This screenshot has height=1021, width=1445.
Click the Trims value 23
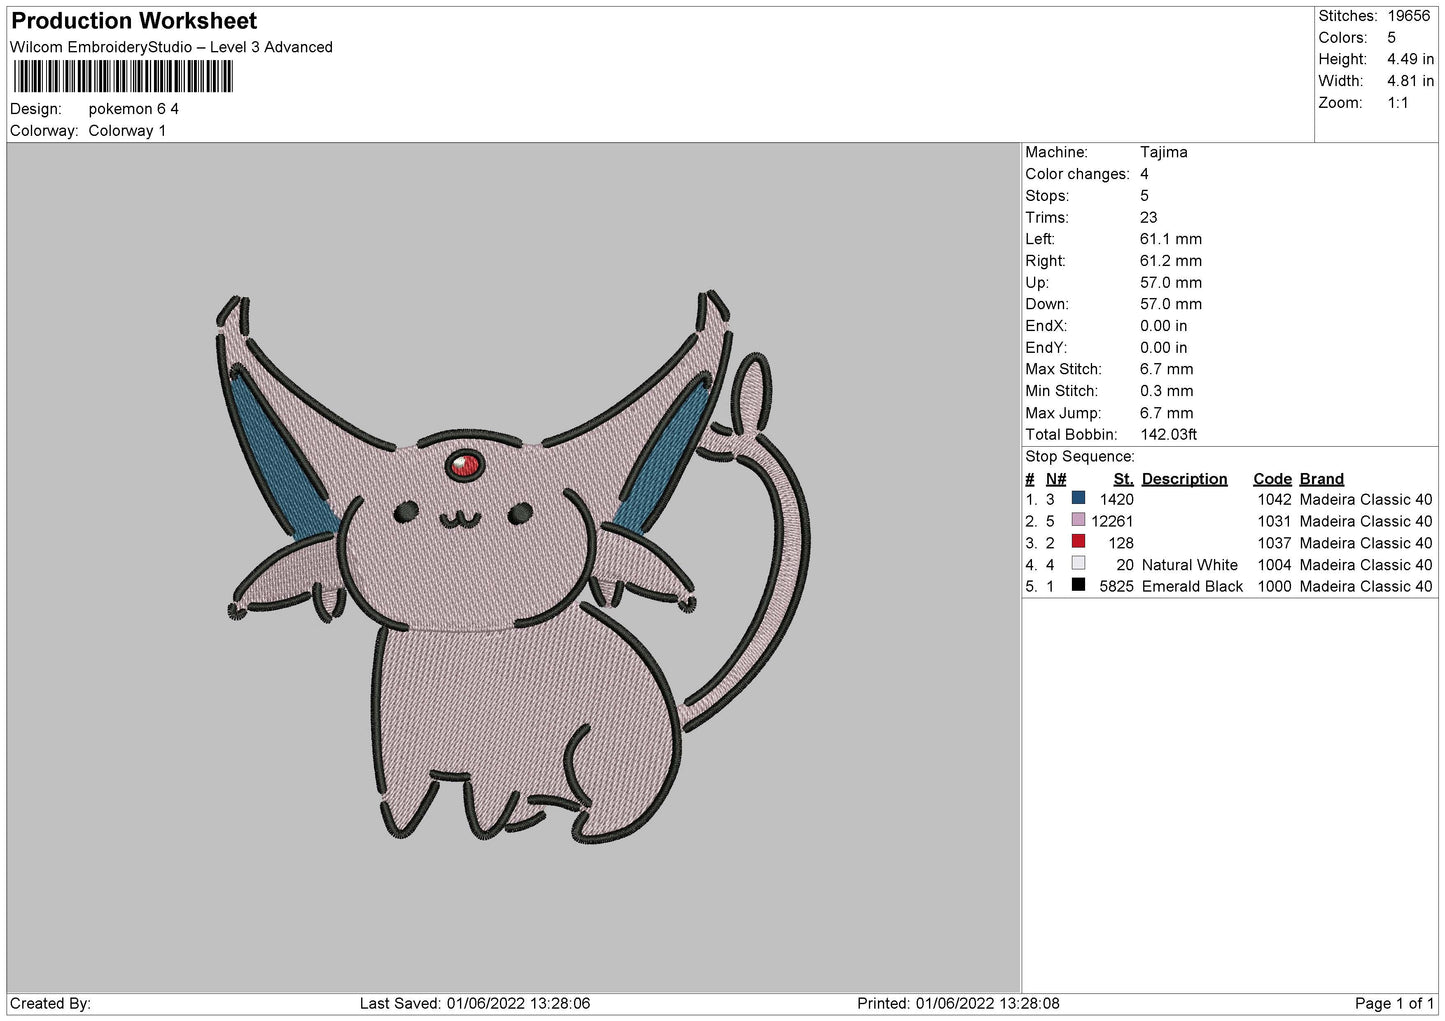click(x=1149, y=217)
